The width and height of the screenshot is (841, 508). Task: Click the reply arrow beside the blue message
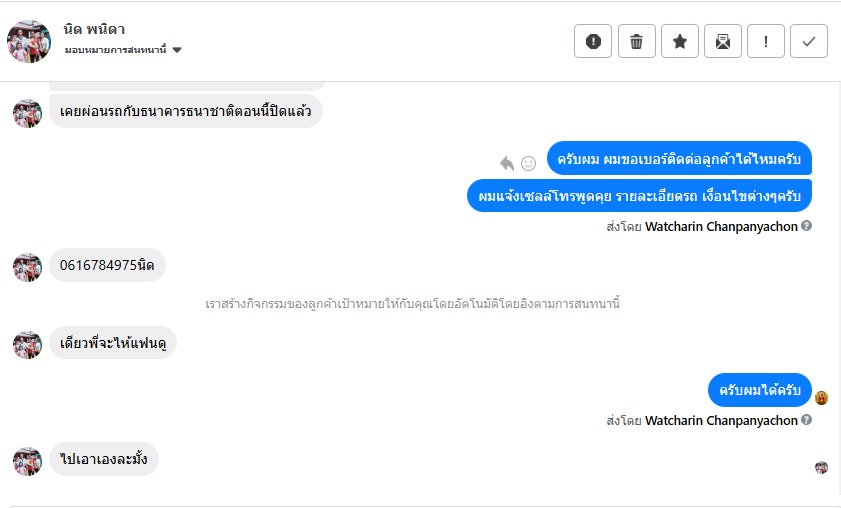(x=508, y=163)
